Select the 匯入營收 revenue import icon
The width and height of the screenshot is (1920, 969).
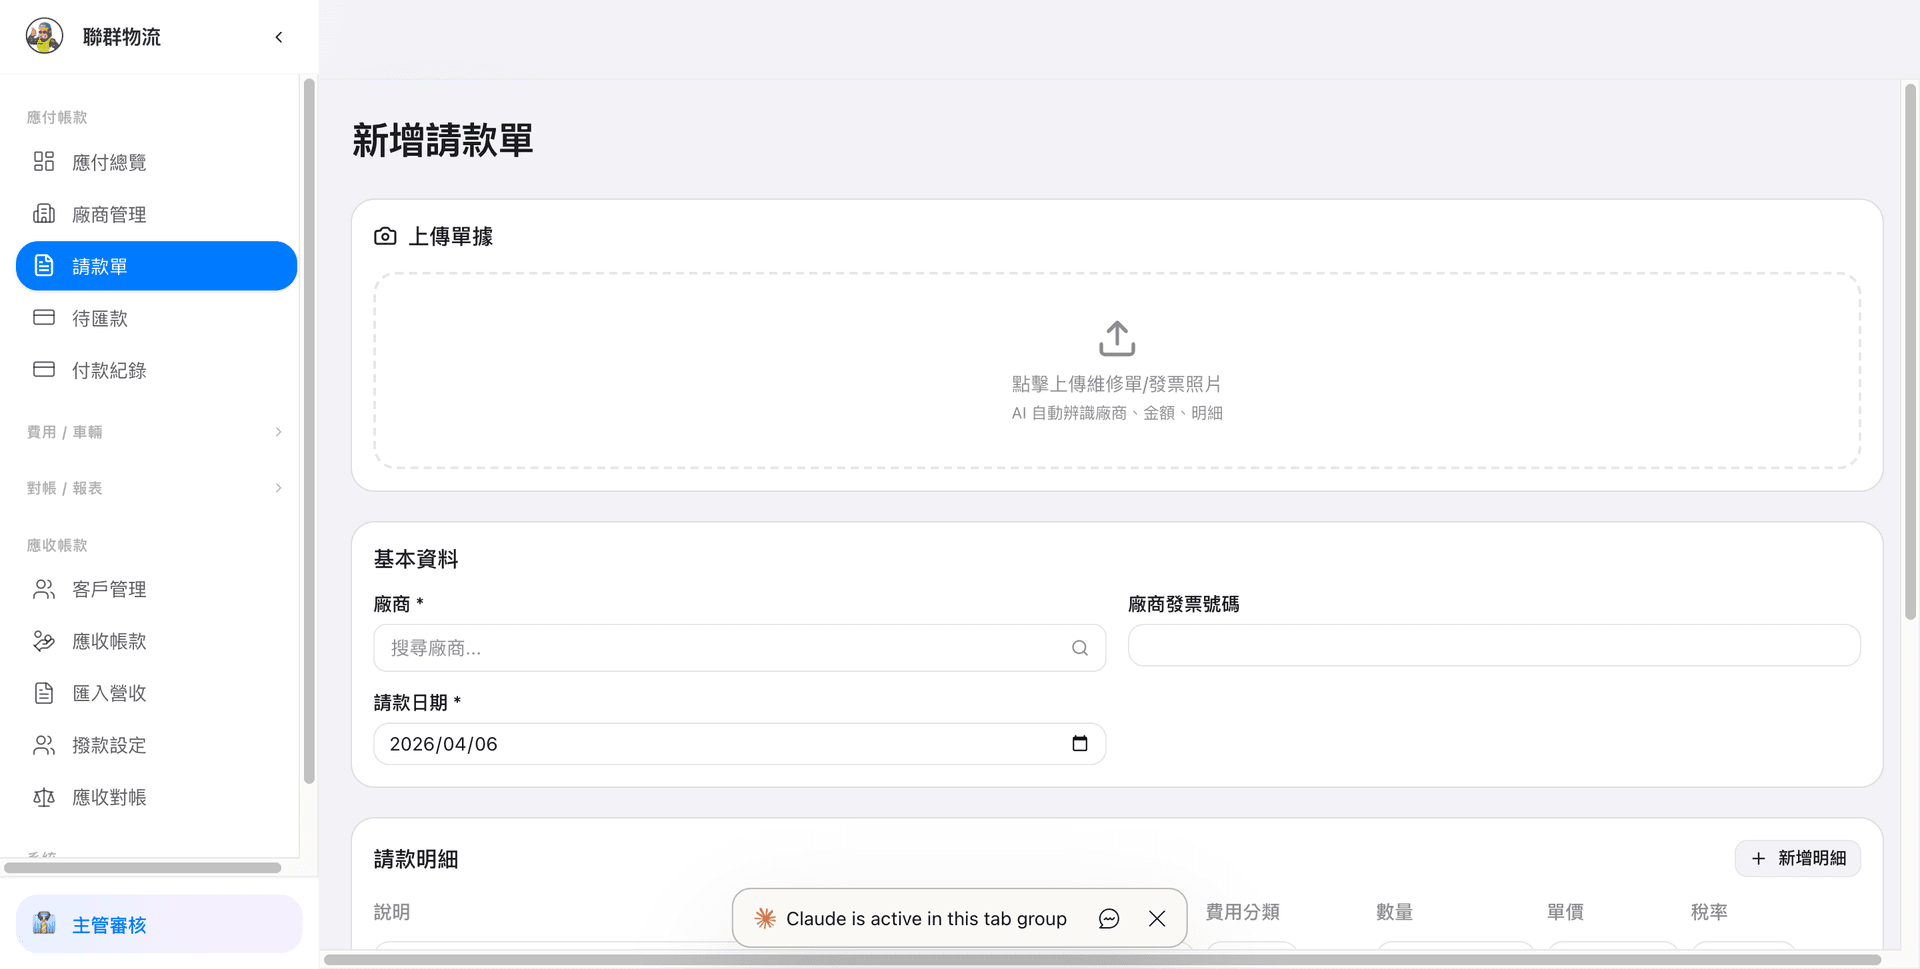tap(43, 693)
